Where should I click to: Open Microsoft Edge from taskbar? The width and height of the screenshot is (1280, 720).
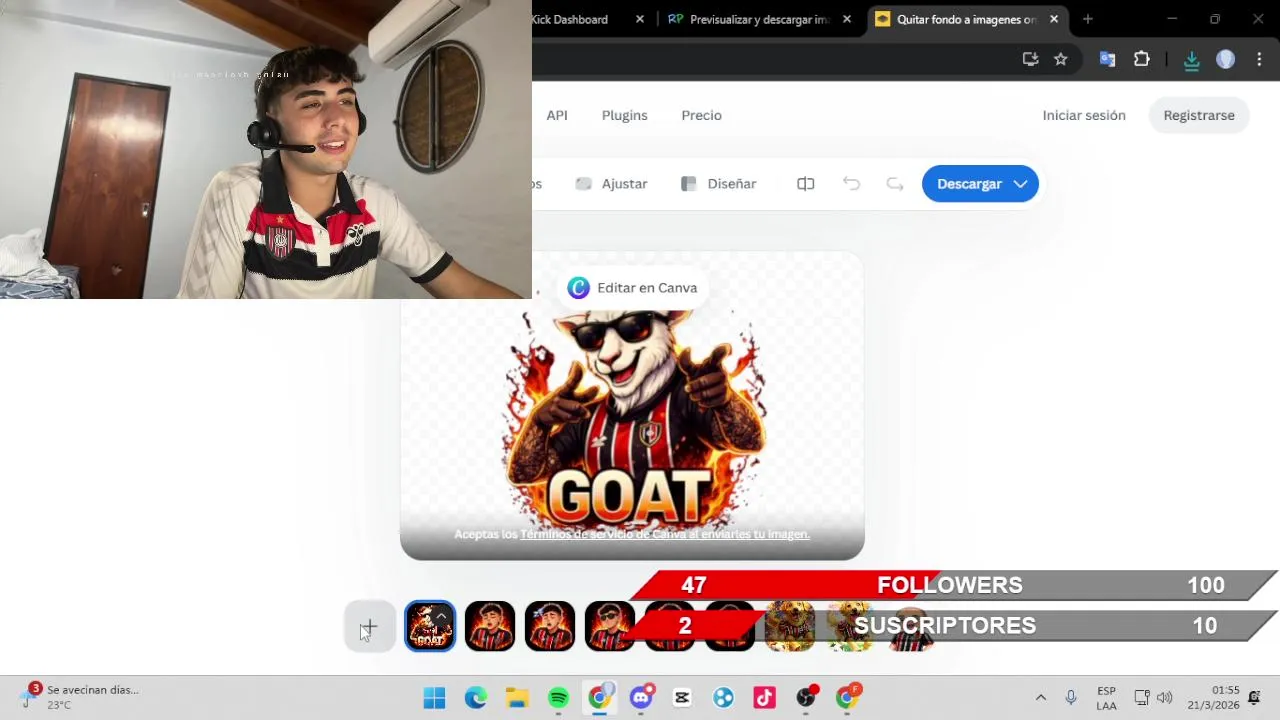(x=476, y=697)
